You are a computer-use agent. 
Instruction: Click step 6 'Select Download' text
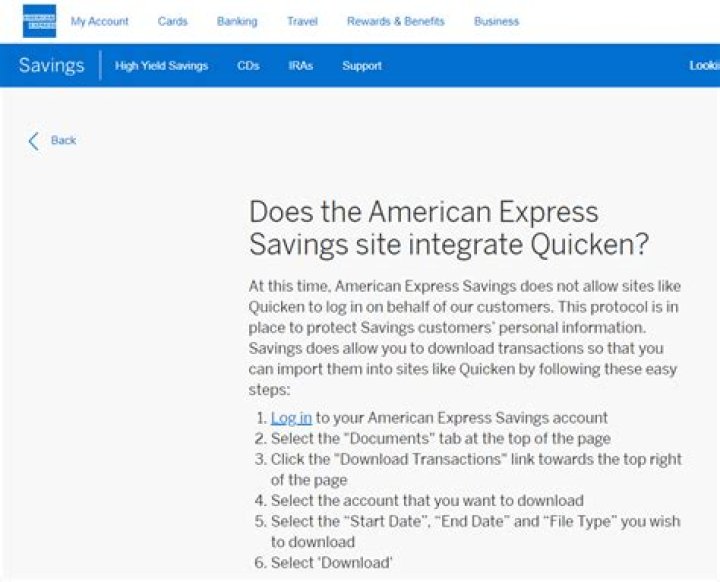(332, 563)
